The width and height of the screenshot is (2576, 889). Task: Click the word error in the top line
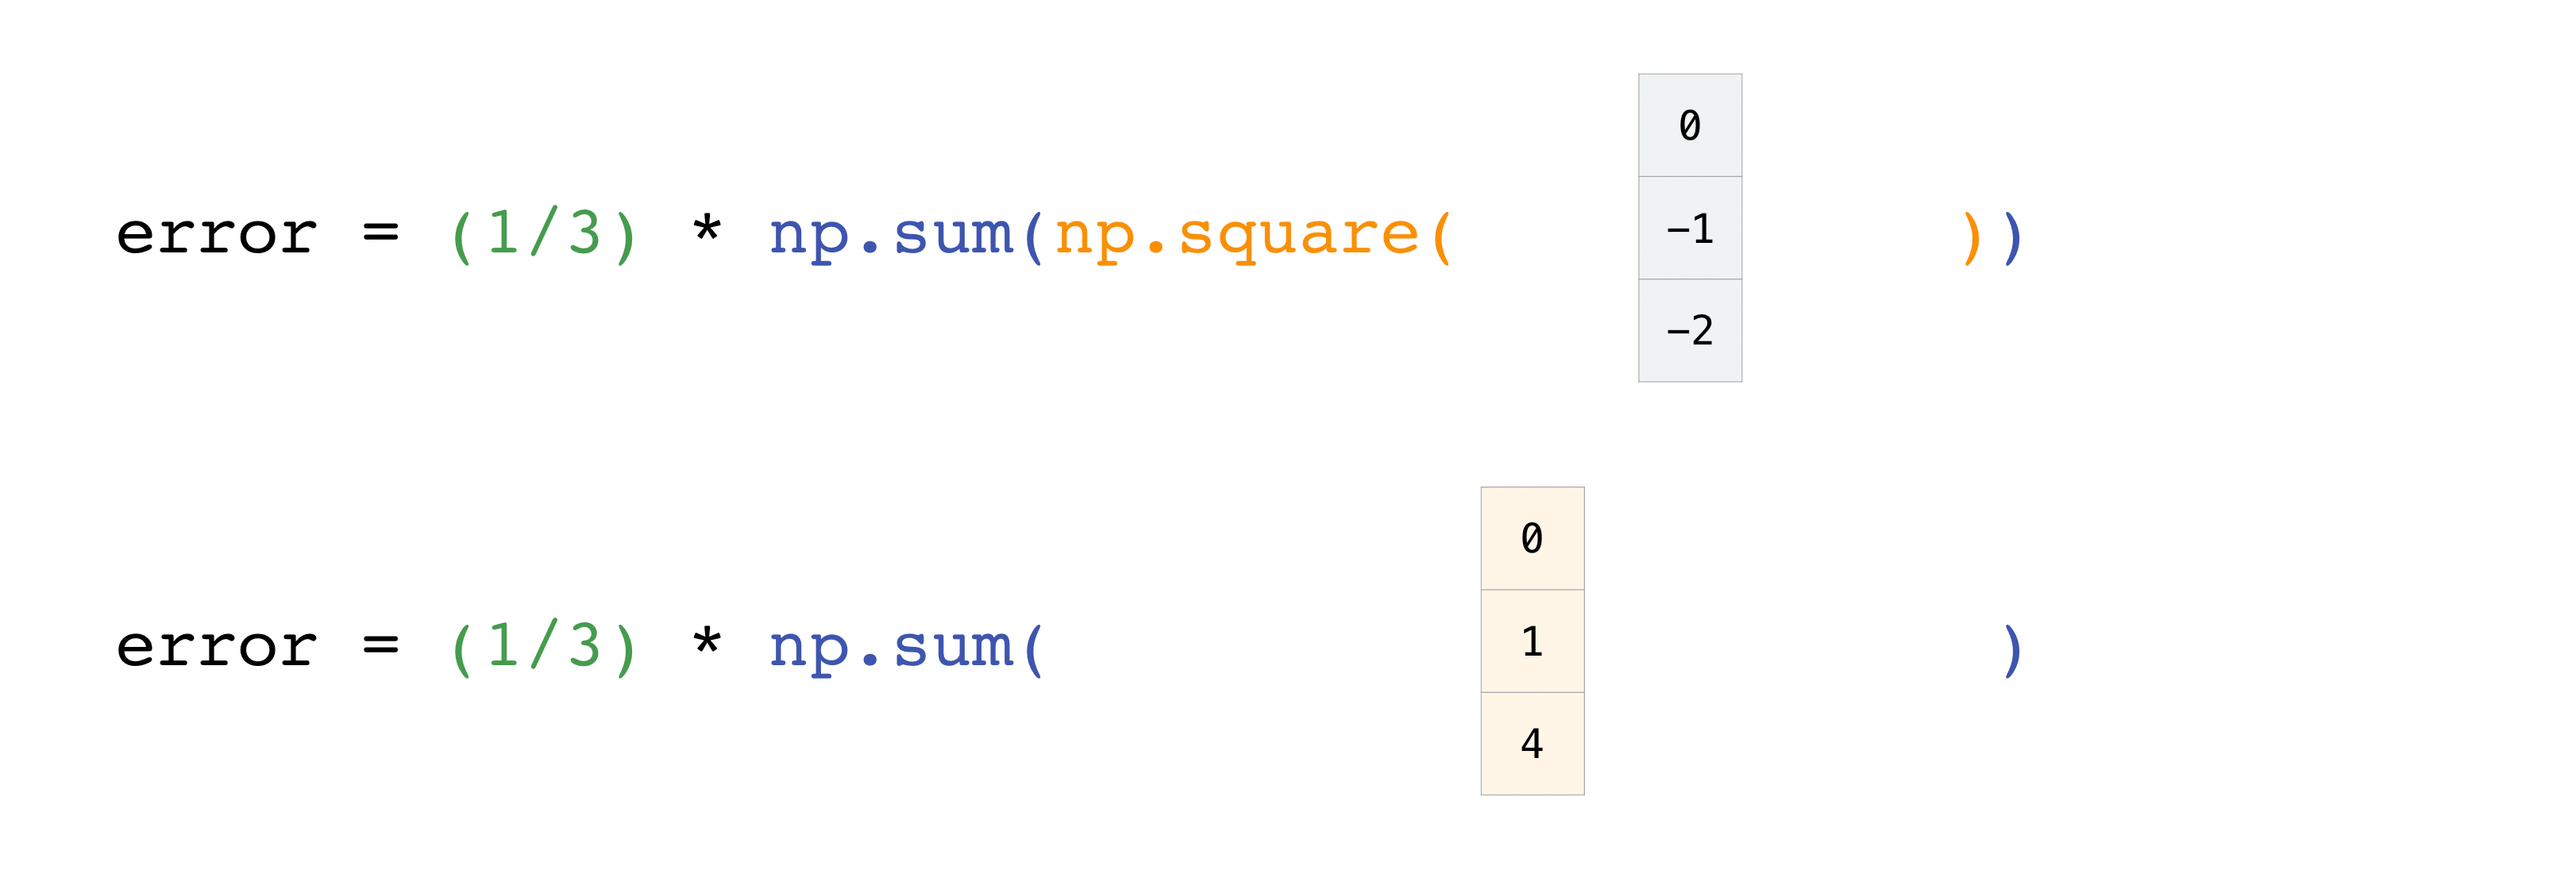click(216, 236)
